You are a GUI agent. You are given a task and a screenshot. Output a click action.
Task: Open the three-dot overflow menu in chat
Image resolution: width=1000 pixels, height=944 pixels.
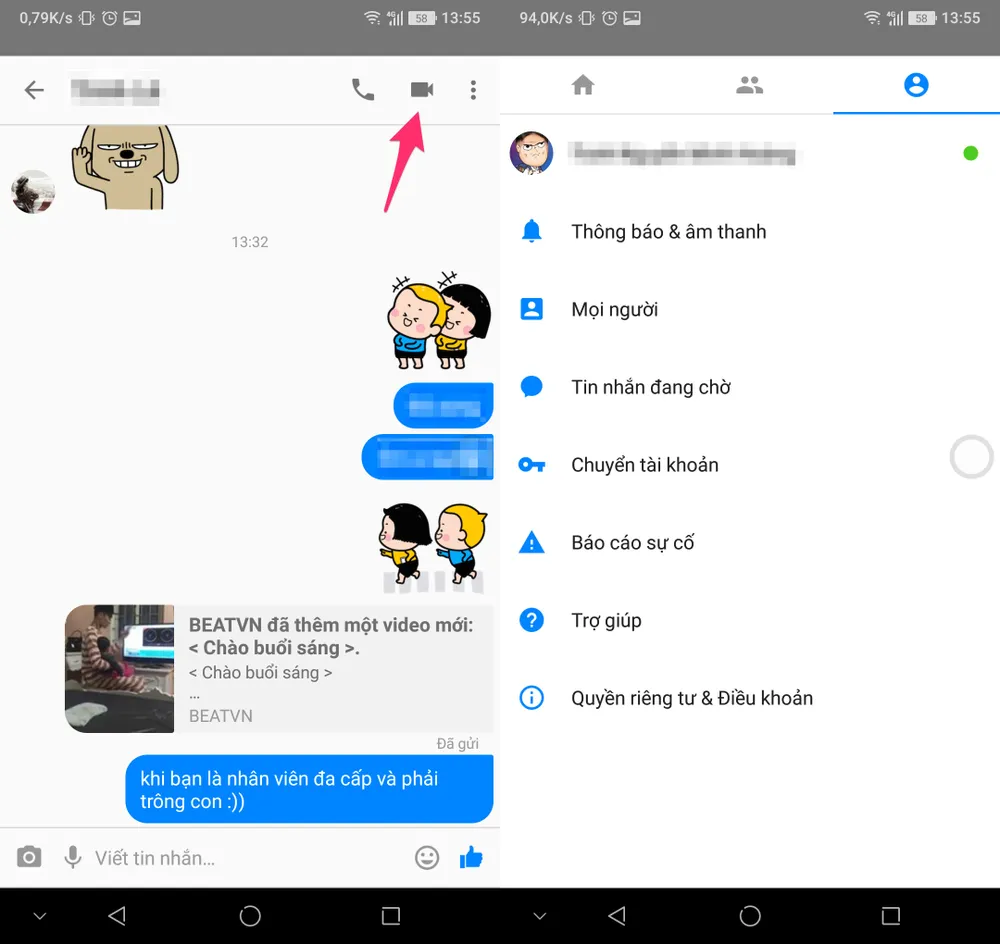point(473,90)
